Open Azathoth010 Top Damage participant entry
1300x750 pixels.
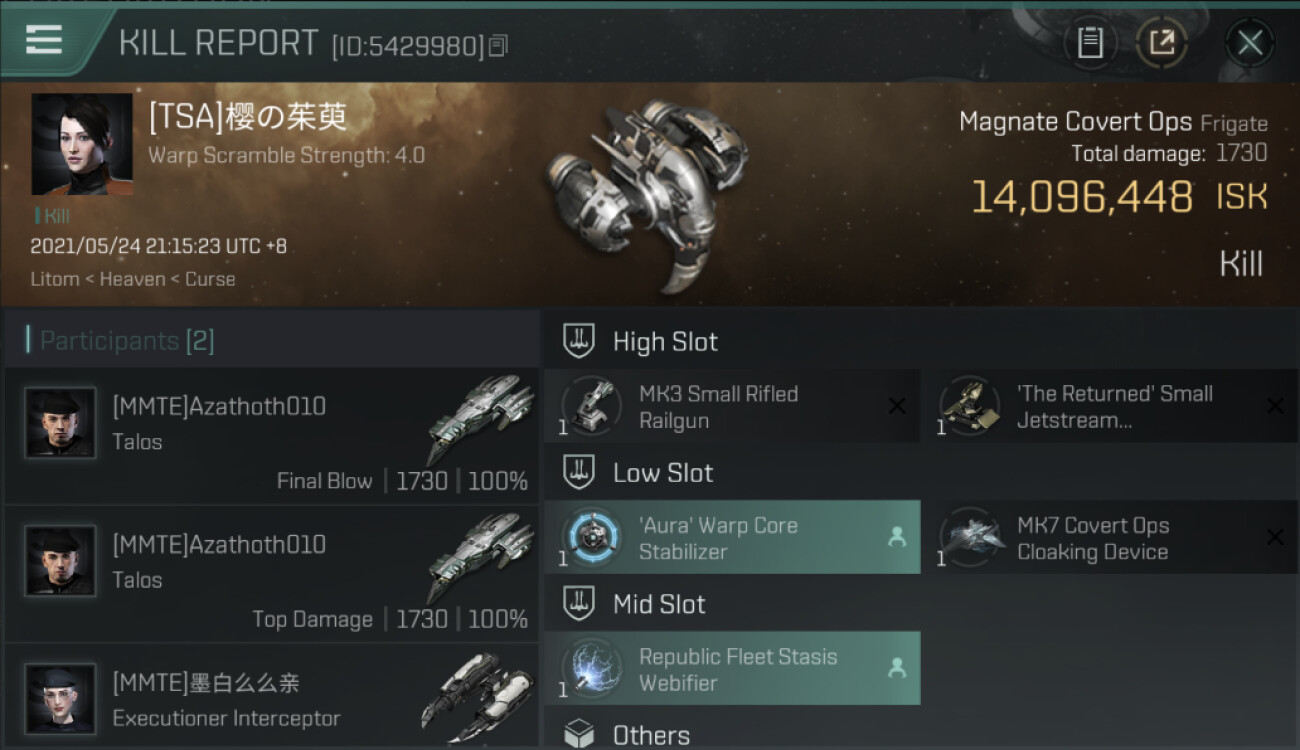pyautogui.click(x=272, y=574)
